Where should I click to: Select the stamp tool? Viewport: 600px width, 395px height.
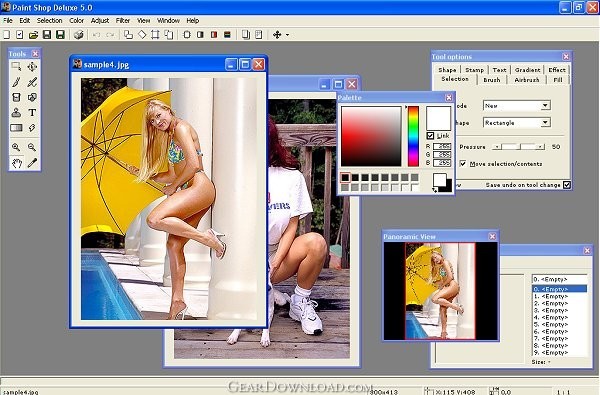coord(16,113)
